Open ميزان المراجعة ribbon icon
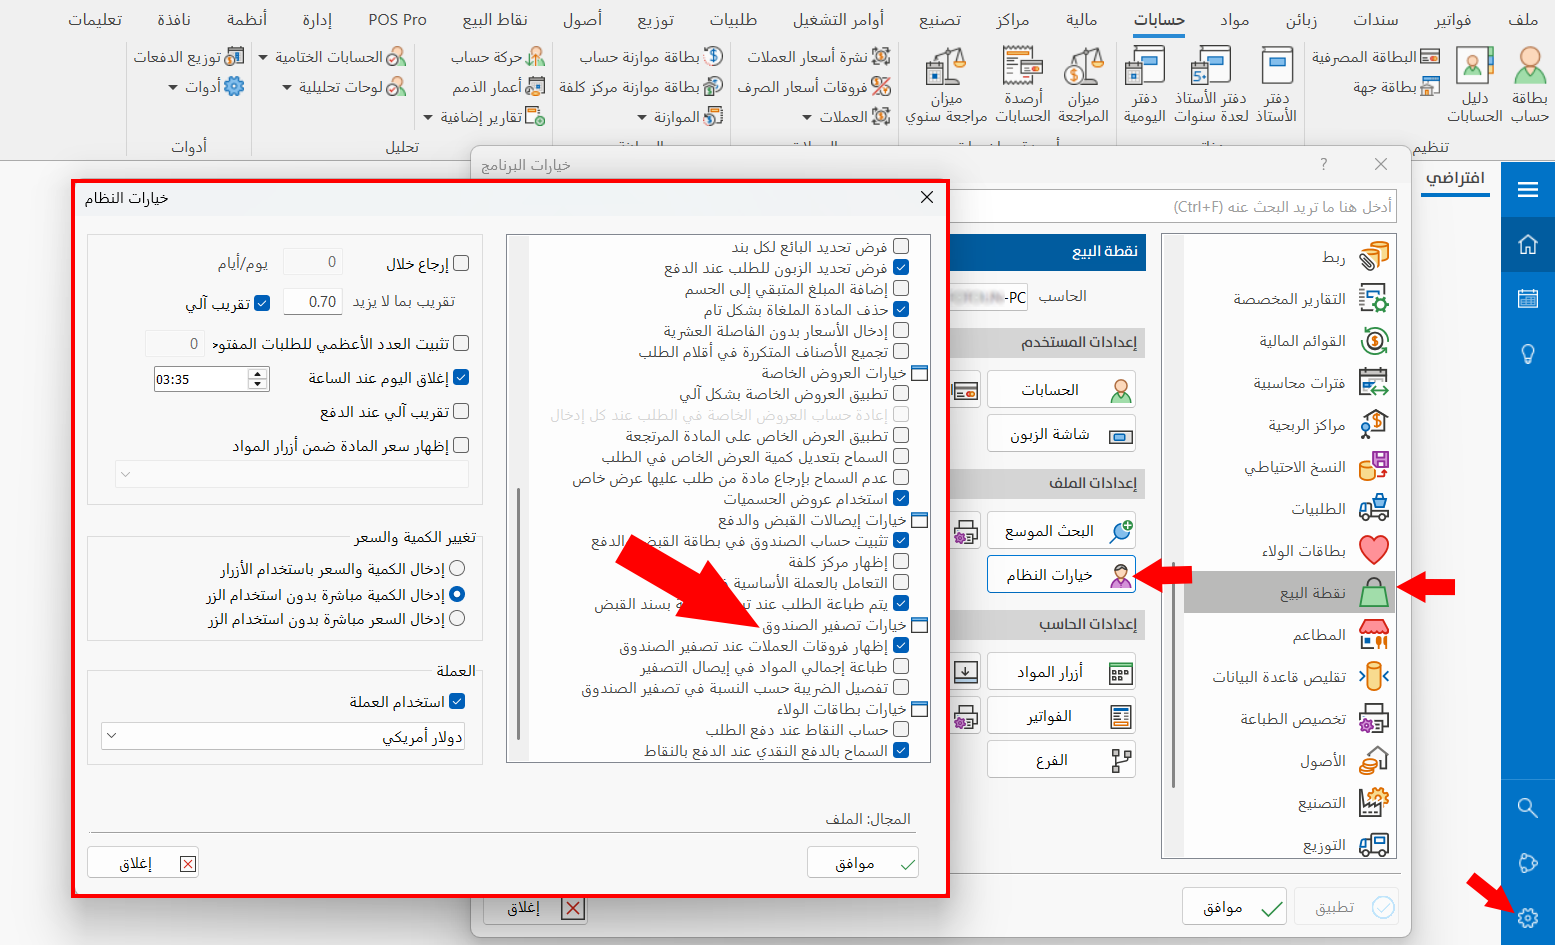The image size is (1555, 945). click(x=1083, y=85)
